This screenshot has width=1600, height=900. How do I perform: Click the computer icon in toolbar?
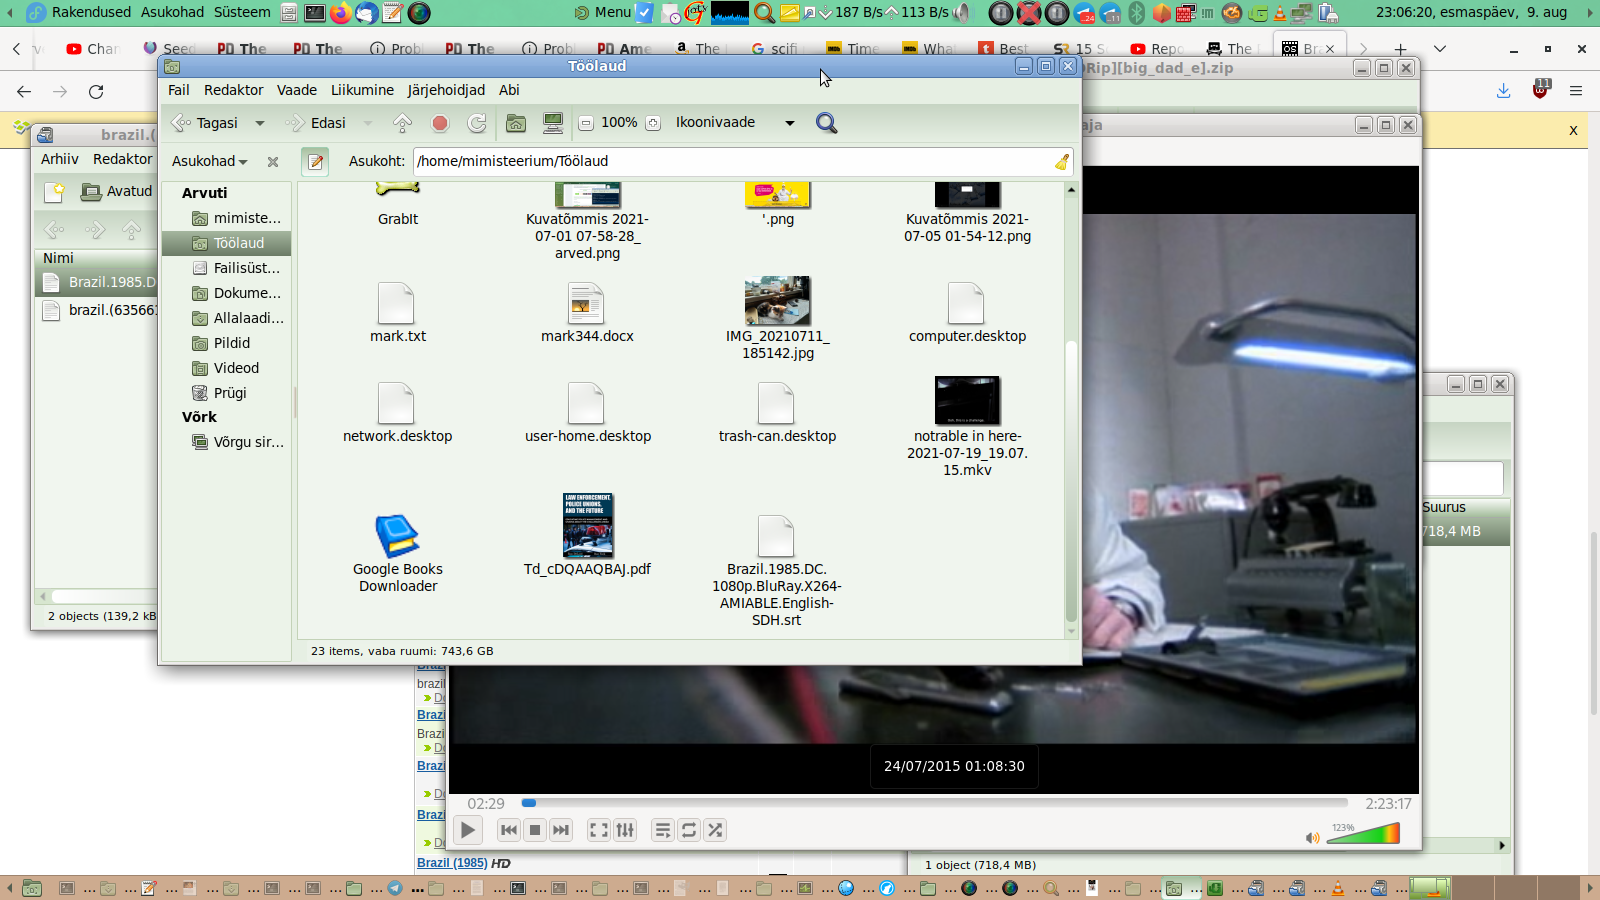coord(552,123)
